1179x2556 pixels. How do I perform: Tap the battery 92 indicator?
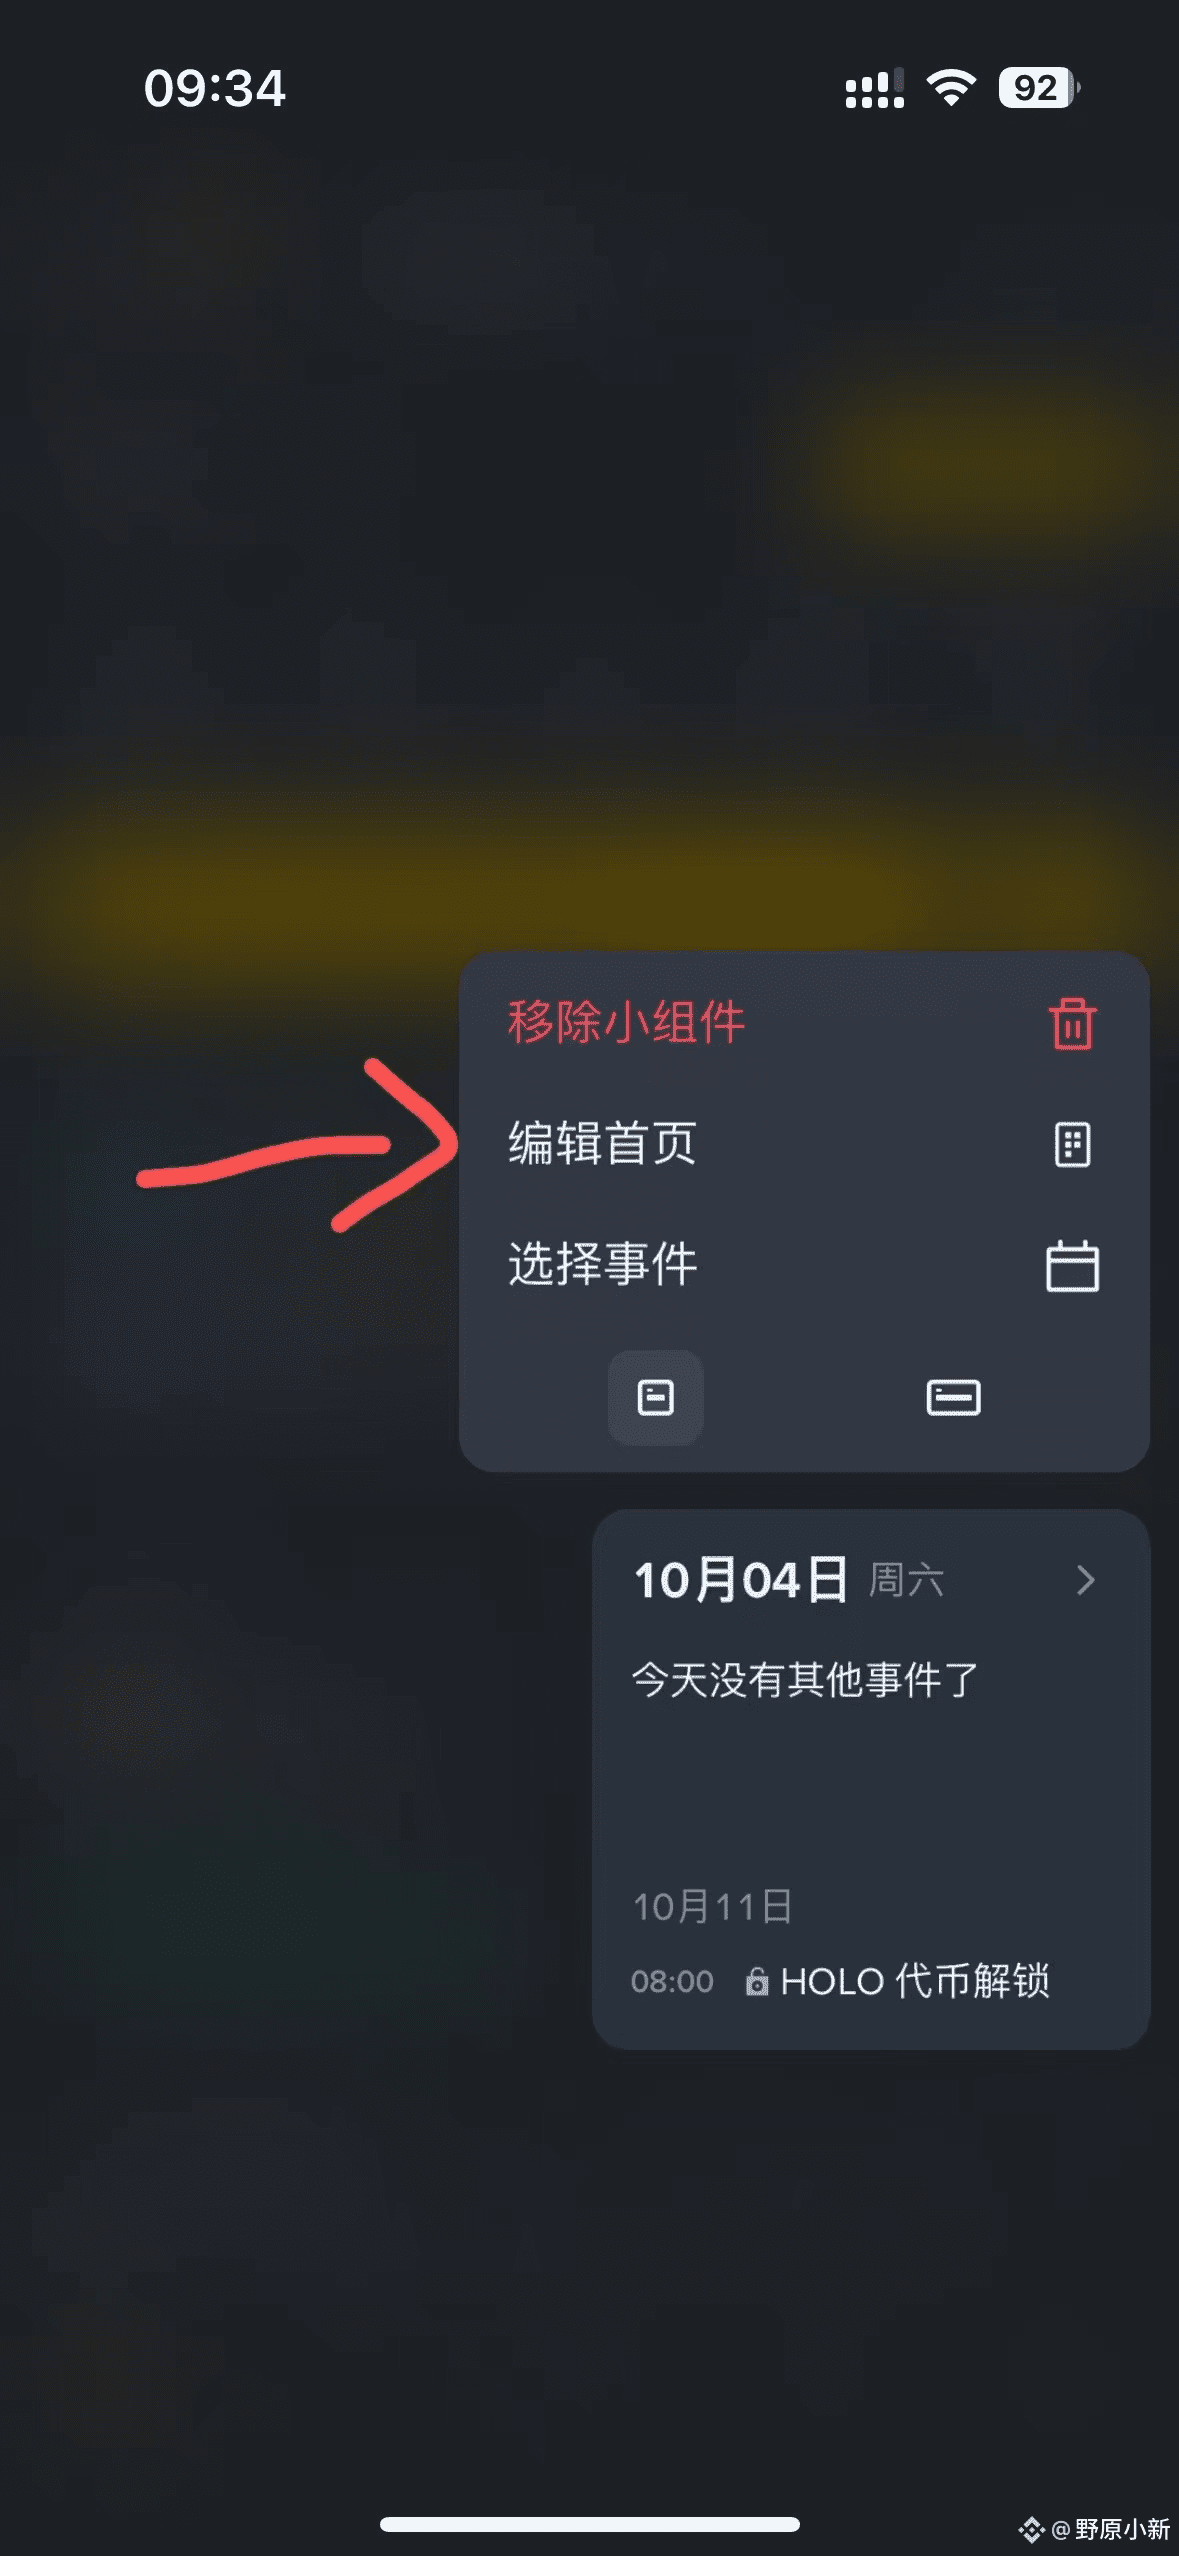tap(1039, 88)
